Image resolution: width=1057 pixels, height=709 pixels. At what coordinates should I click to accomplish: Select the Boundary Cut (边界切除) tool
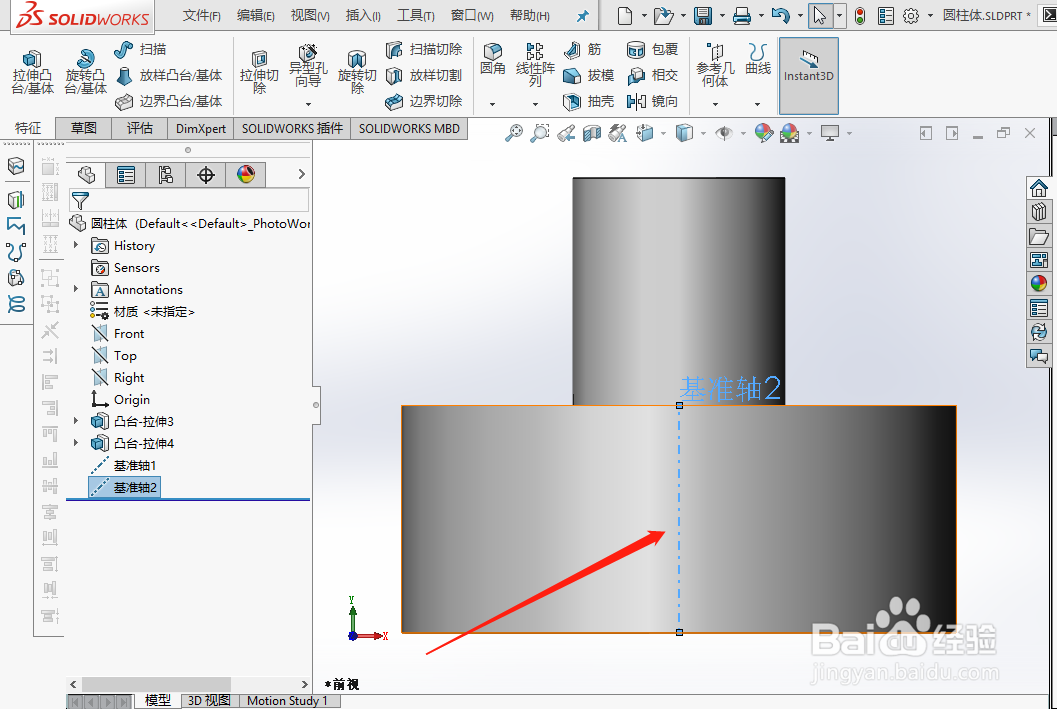point(424,102)
